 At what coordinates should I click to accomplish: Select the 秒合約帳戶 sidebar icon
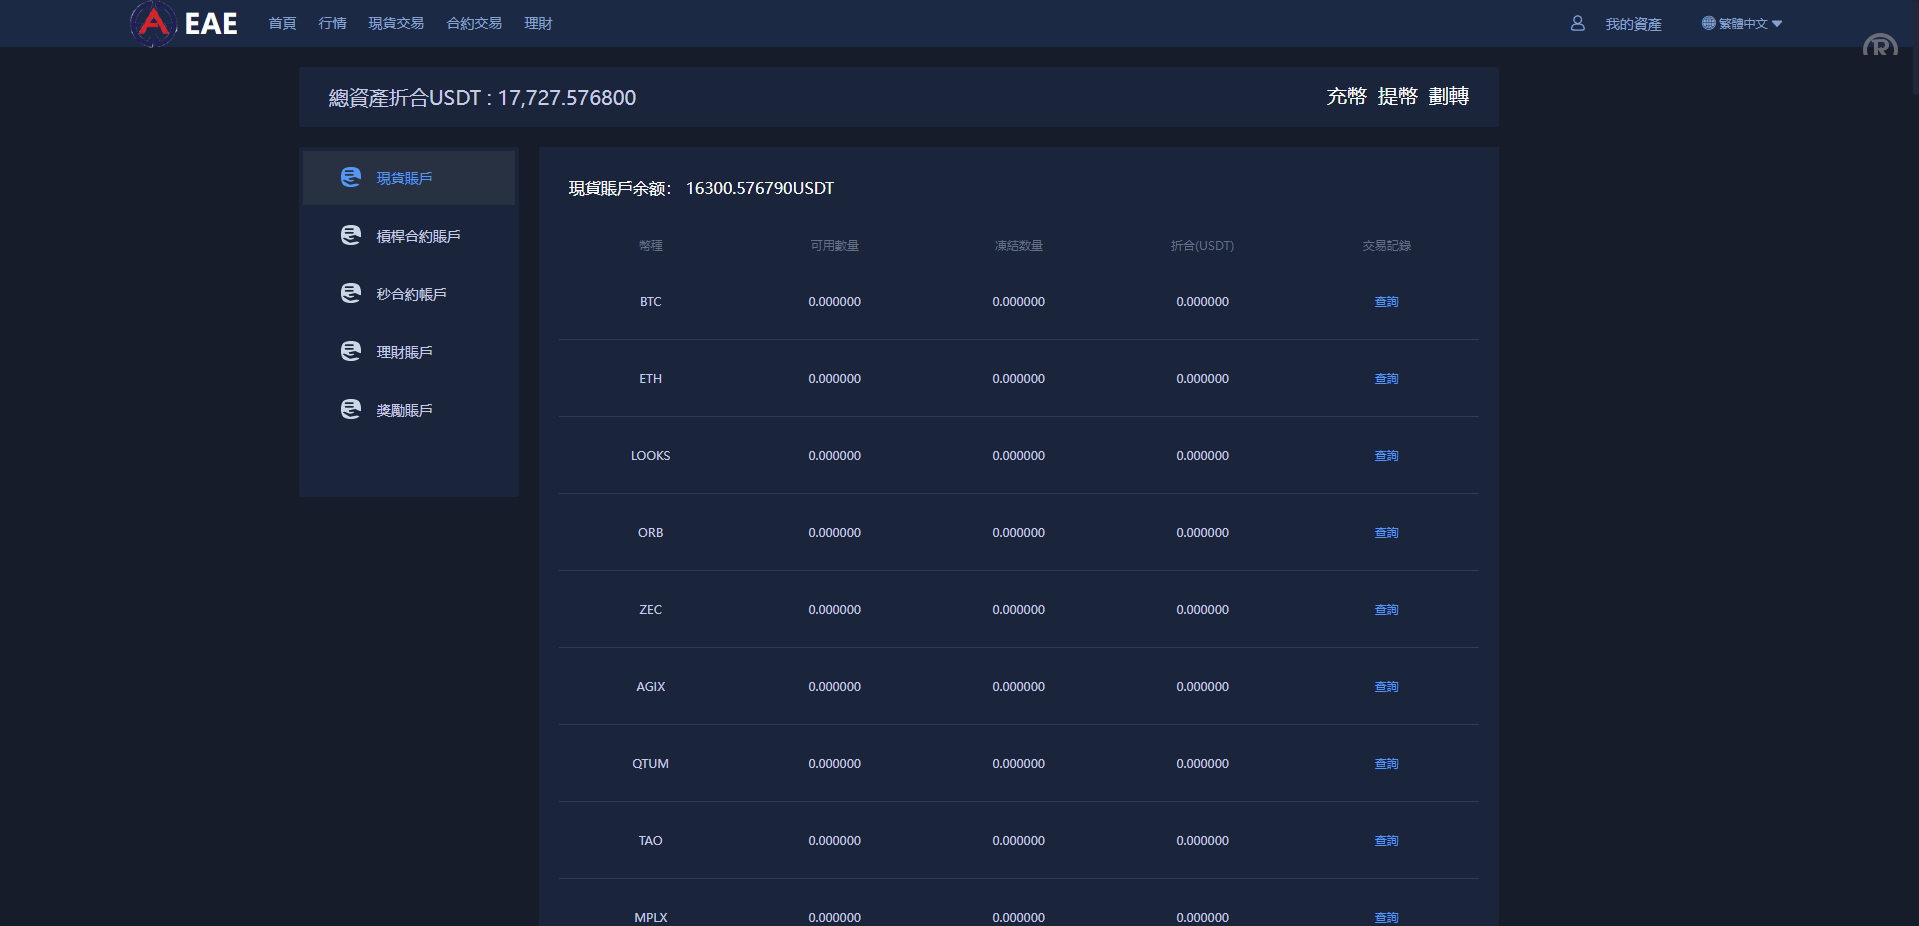350,293
